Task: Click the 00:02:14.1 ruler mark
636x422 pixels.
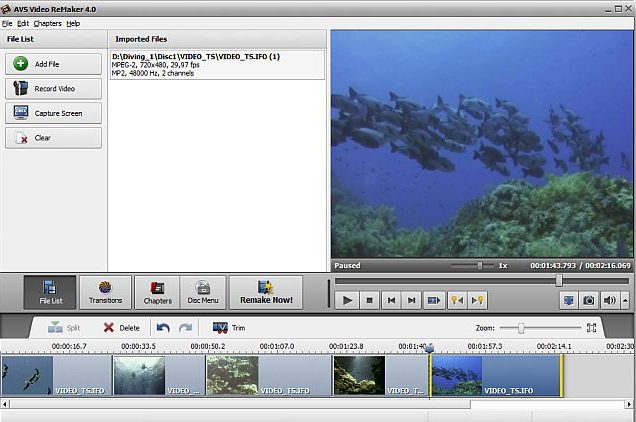Action: [x=554, y=346]
